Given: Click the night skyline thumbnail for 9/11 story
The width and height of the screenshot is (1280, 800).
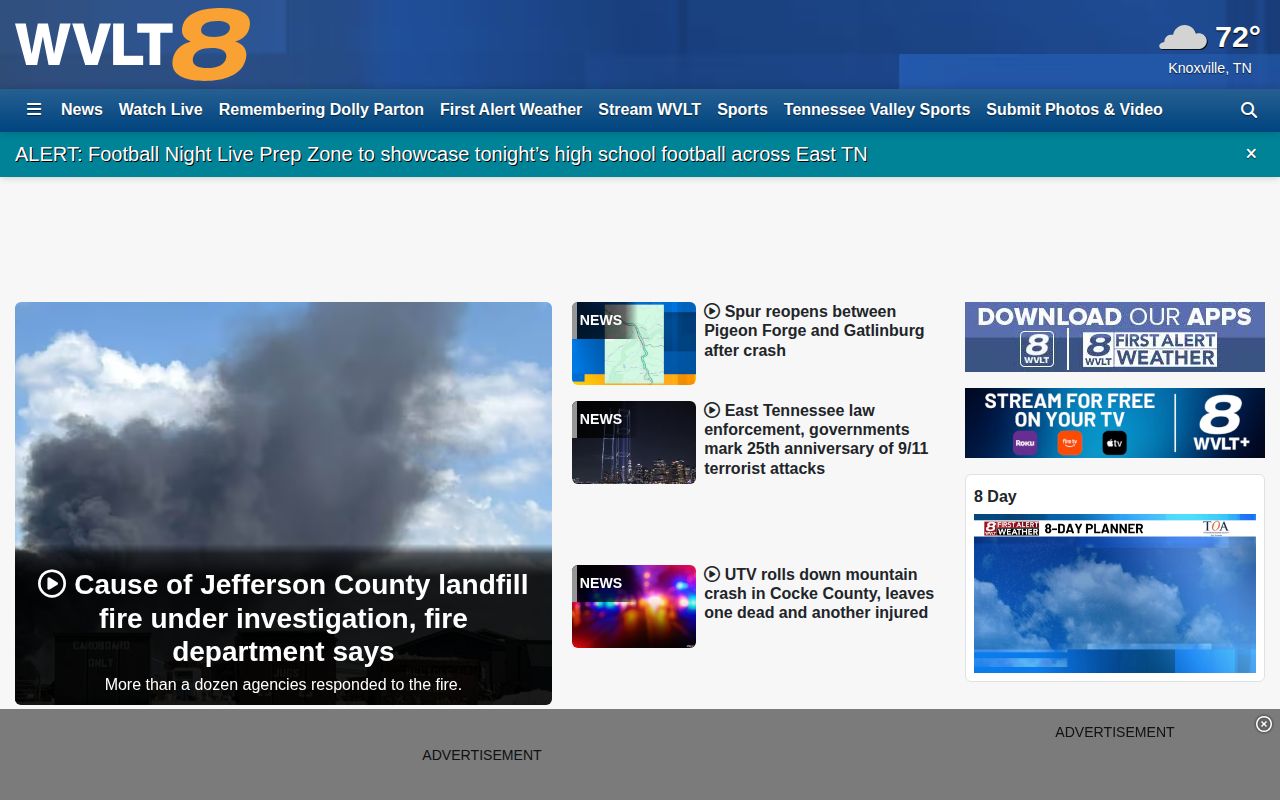Looking at the screenshot, I should pos(634,442).
